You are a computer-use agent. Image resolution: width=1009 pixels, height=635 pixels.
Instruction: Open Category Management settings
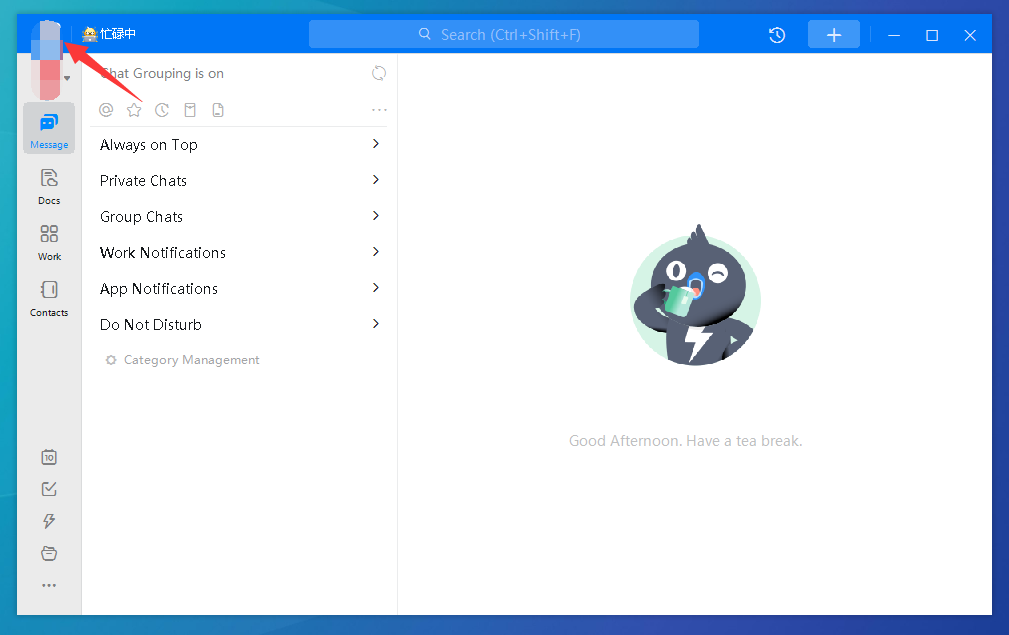[183, 360]
